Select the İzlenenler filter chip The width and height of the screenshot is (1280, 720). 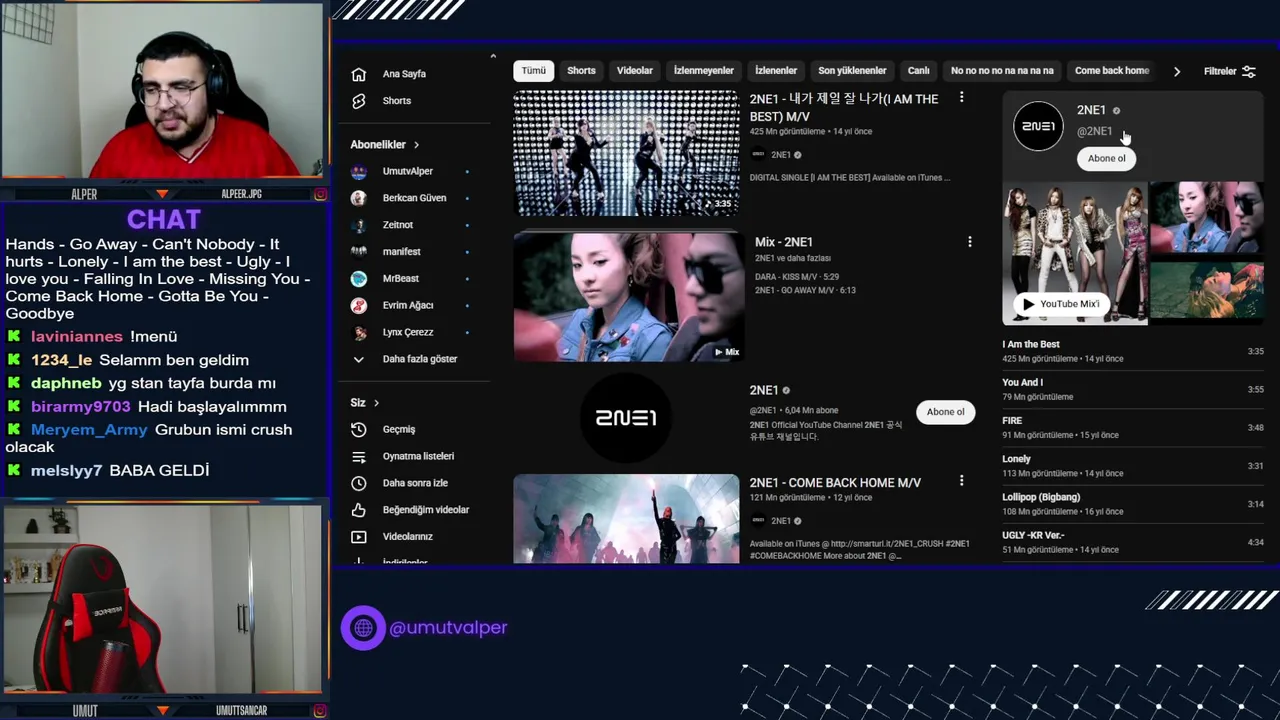pos(776,71)
